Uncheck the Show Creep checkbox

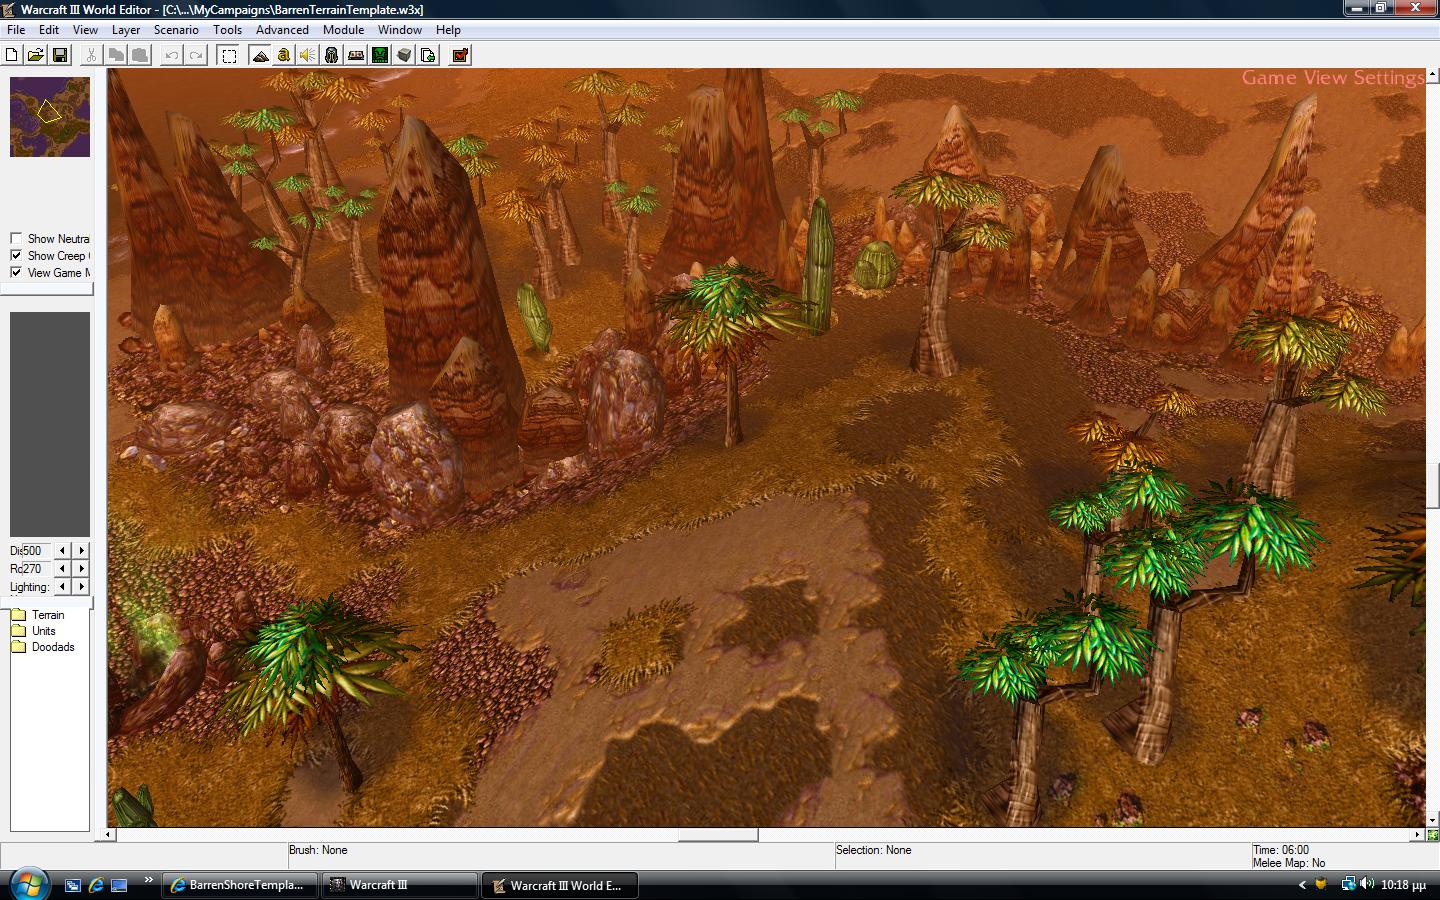click(x=16, y=255)
